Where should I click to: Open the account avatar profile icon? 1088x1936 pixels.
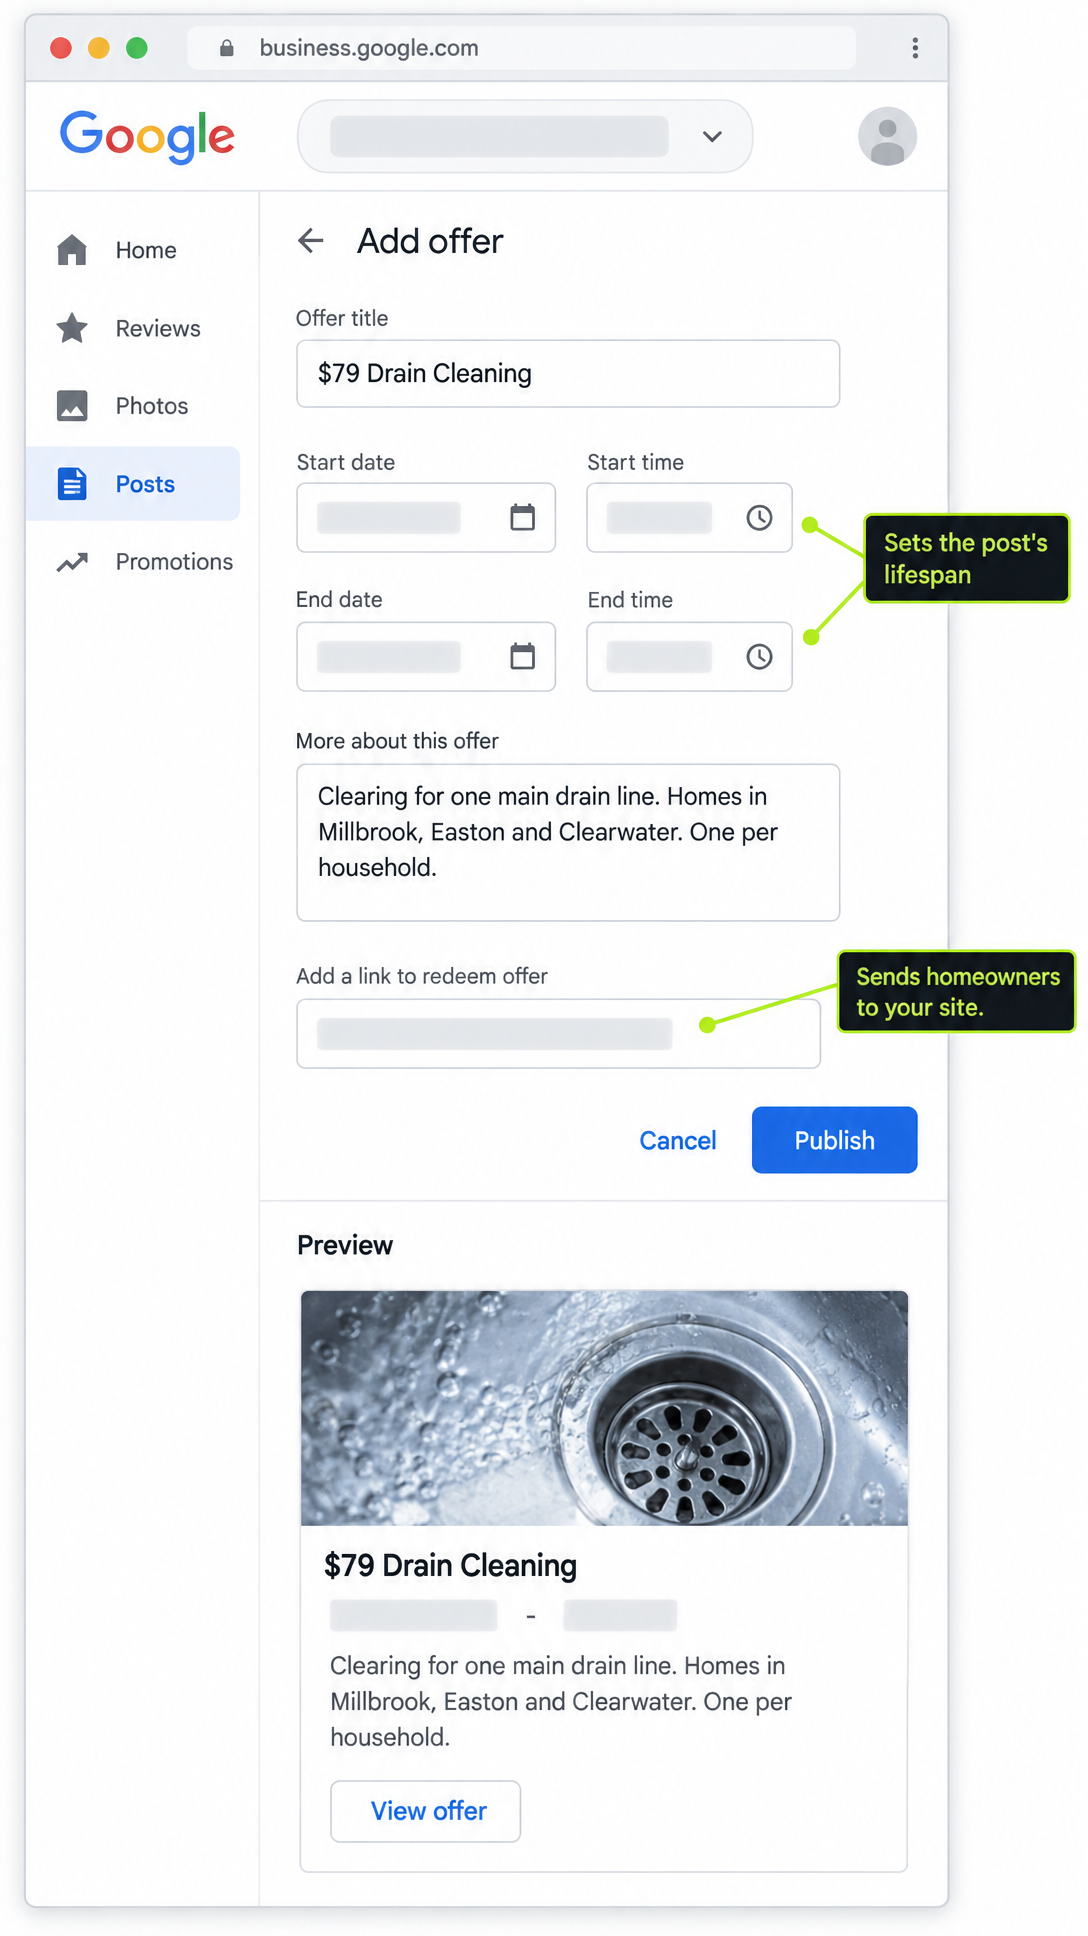887,136
